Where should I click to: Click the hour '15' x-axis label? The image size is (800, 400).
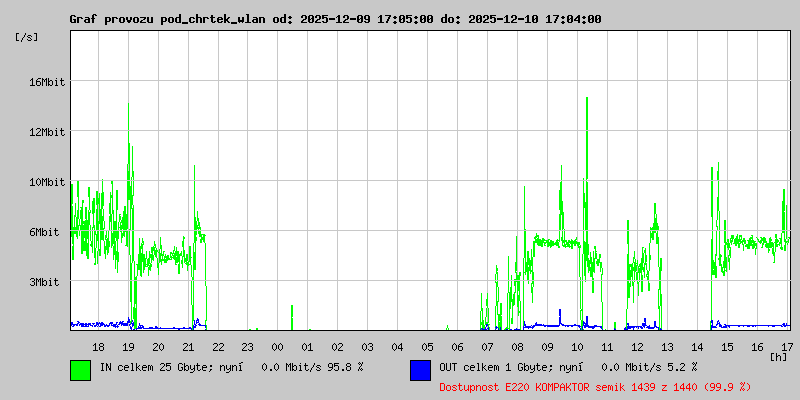point(727,347)
